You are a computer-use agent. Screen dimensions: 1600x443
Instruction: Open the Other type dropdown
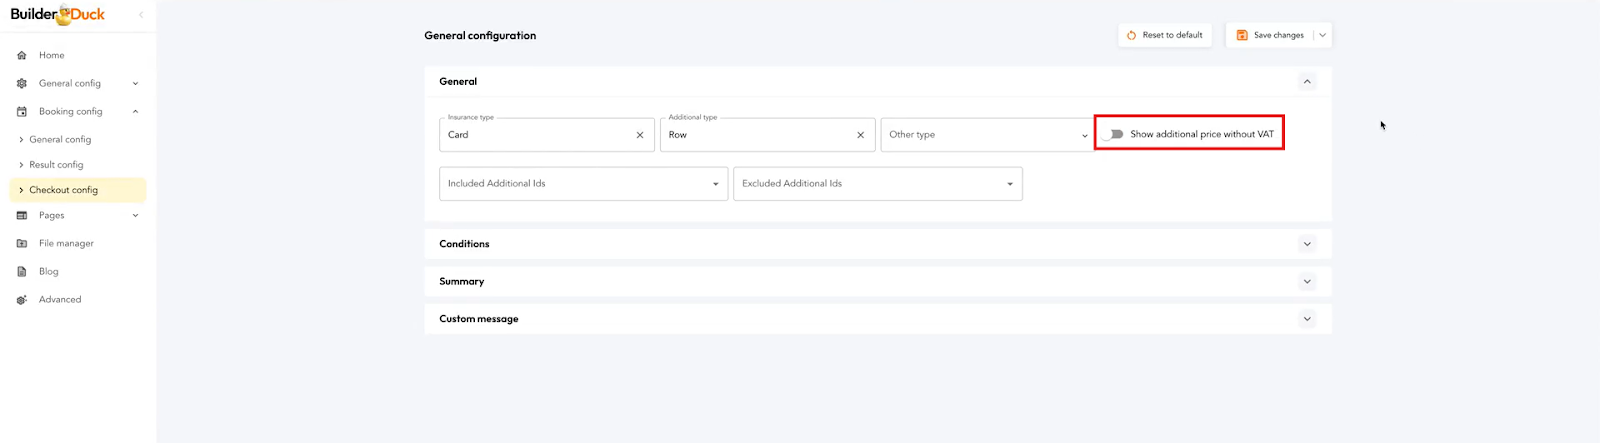[986, 135]
